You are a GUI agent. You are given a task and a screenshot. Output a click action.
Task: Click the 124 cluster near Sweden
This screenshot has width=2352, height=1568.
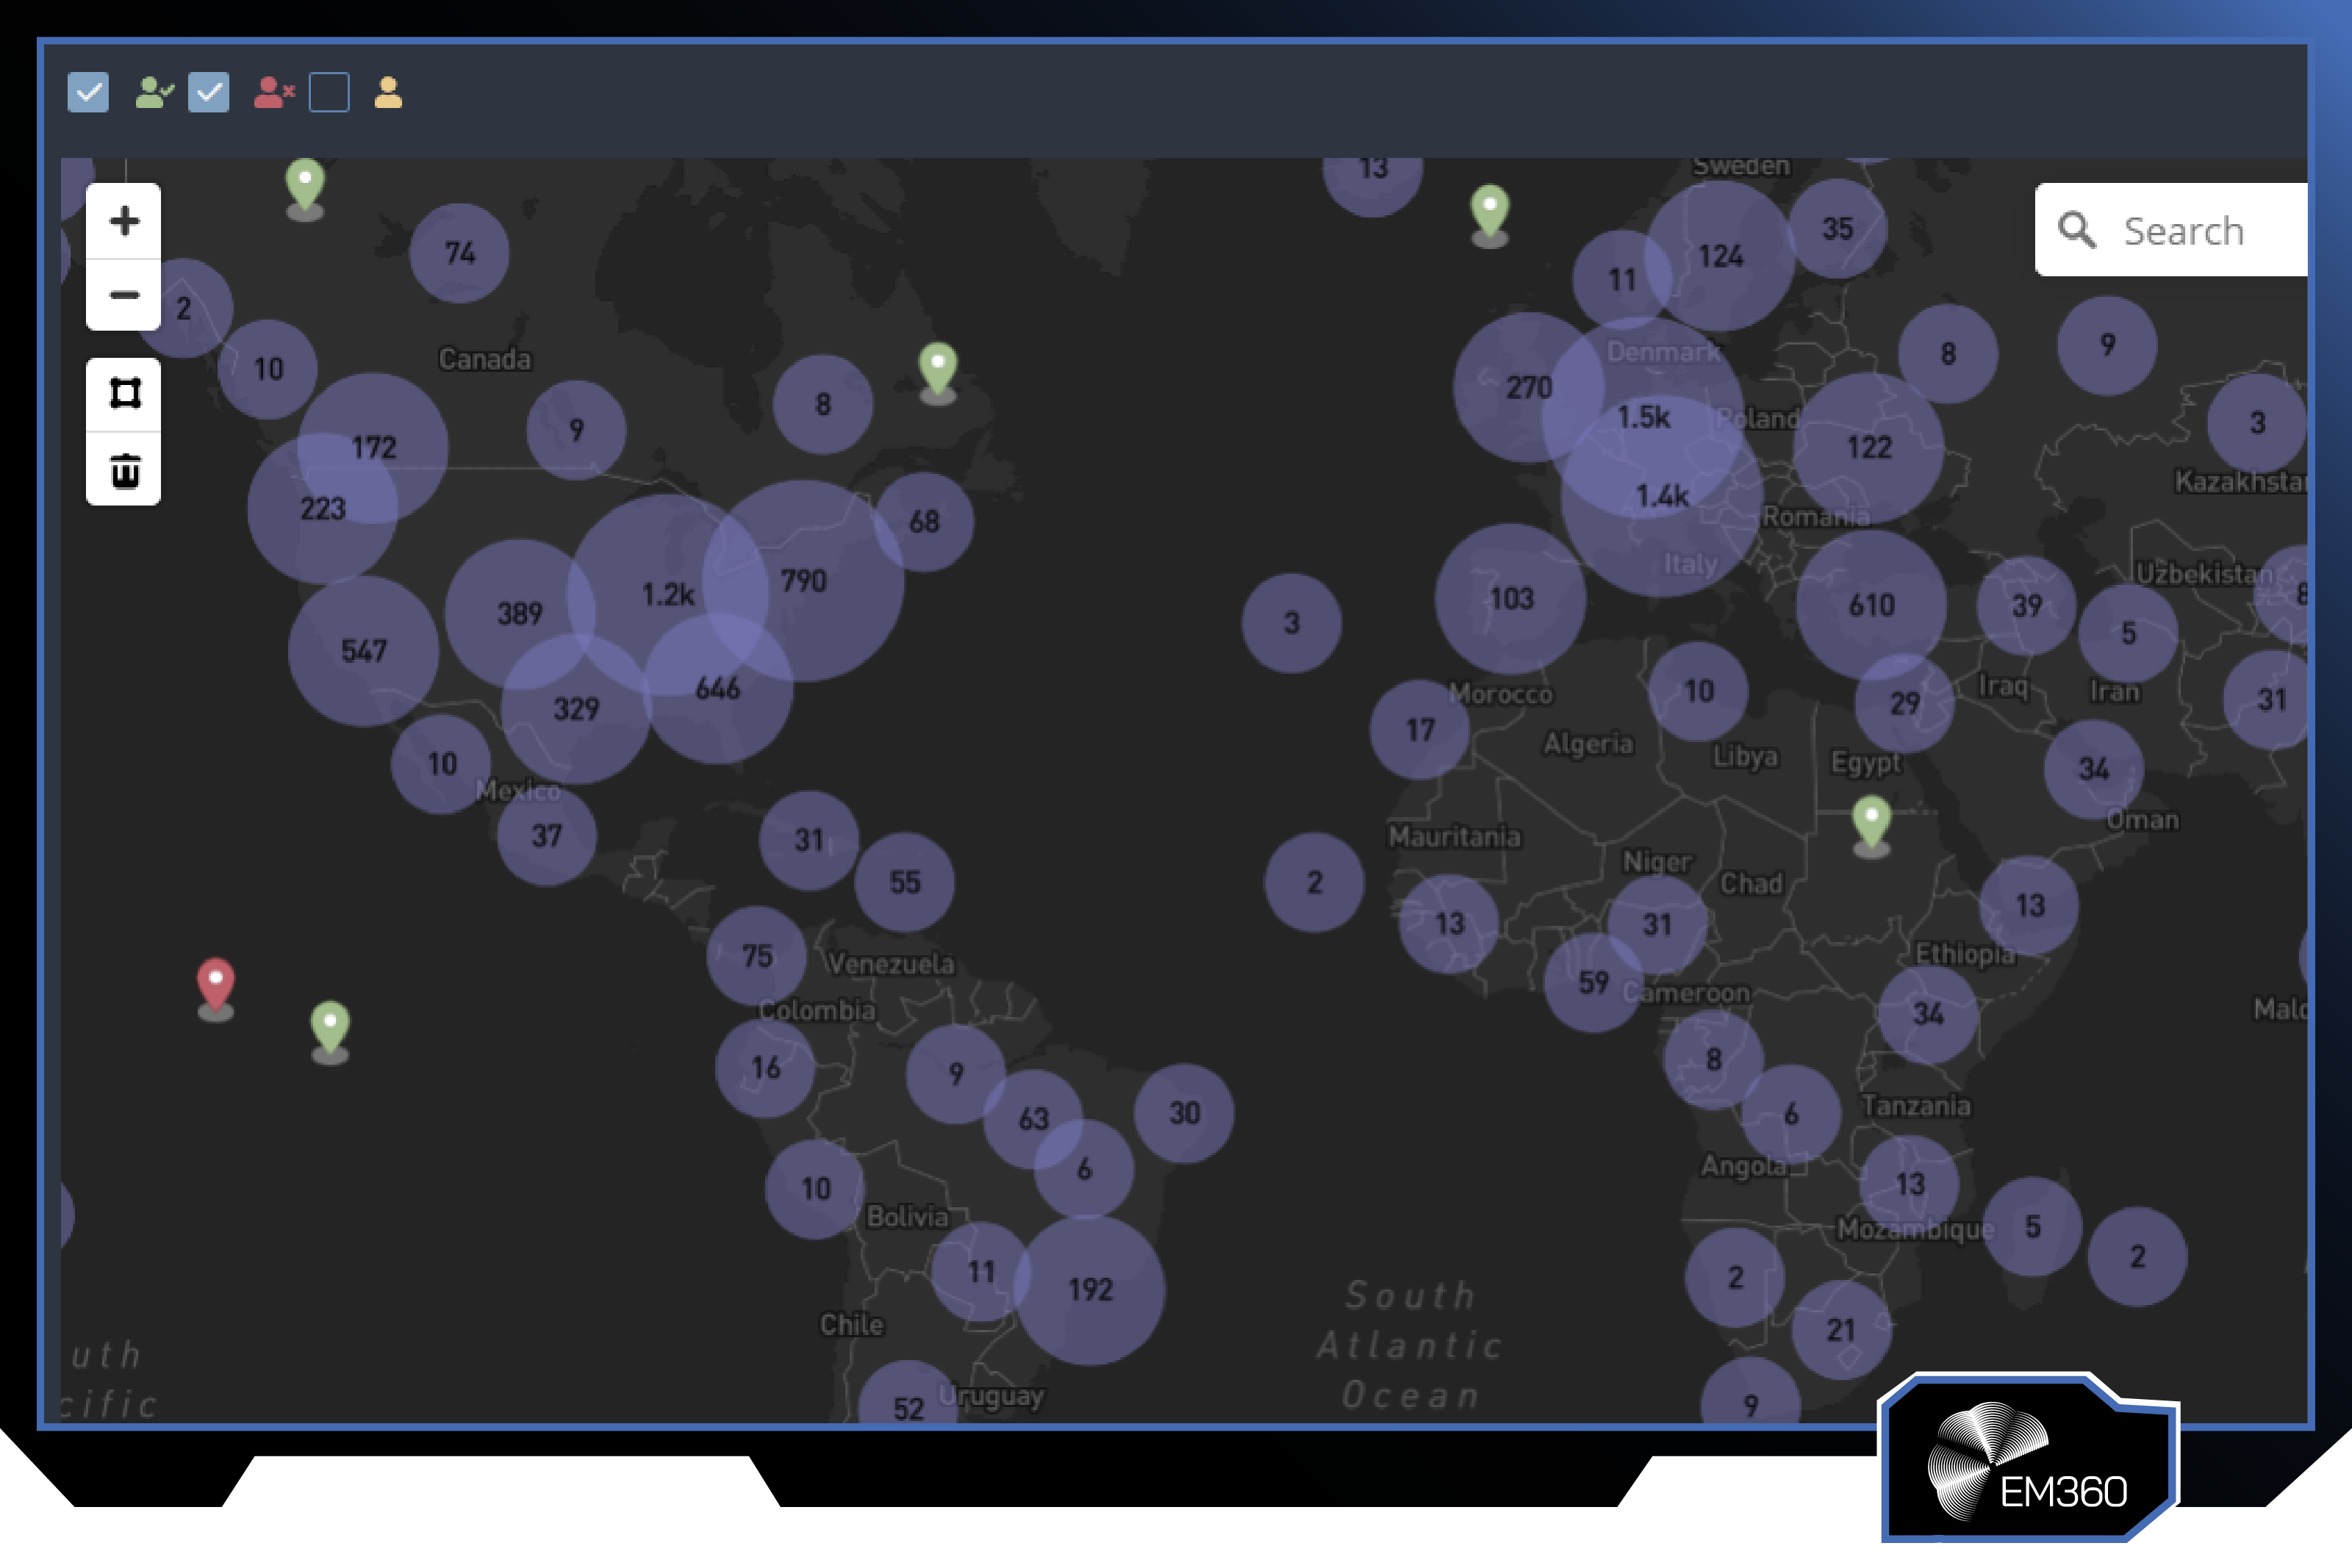tap(1720, 256)
